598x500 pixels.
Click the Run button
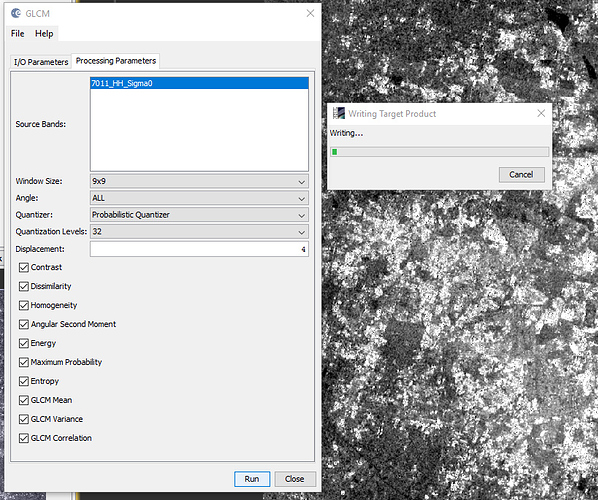pos(252,479)
